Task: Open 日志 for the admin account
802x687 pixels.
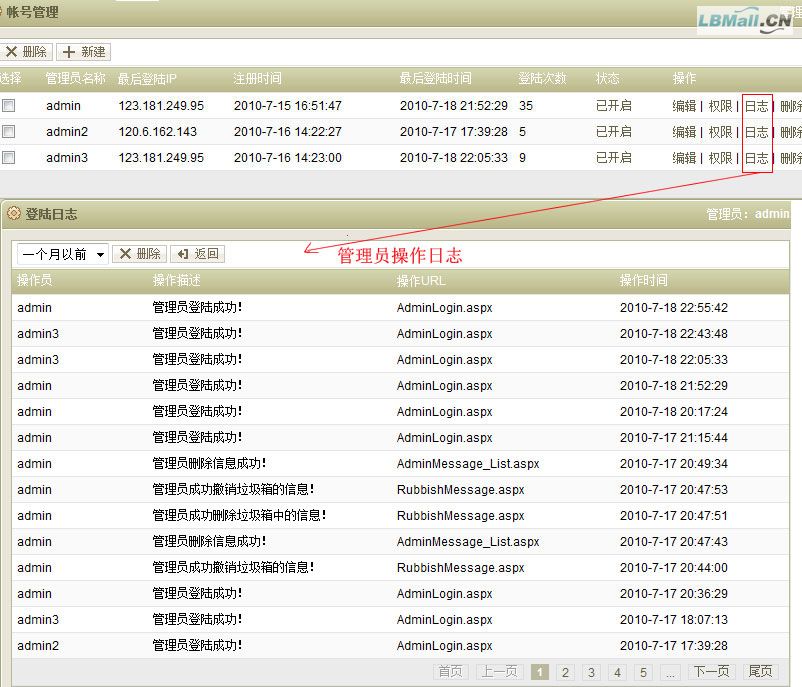Action: [x=756, y=106]
